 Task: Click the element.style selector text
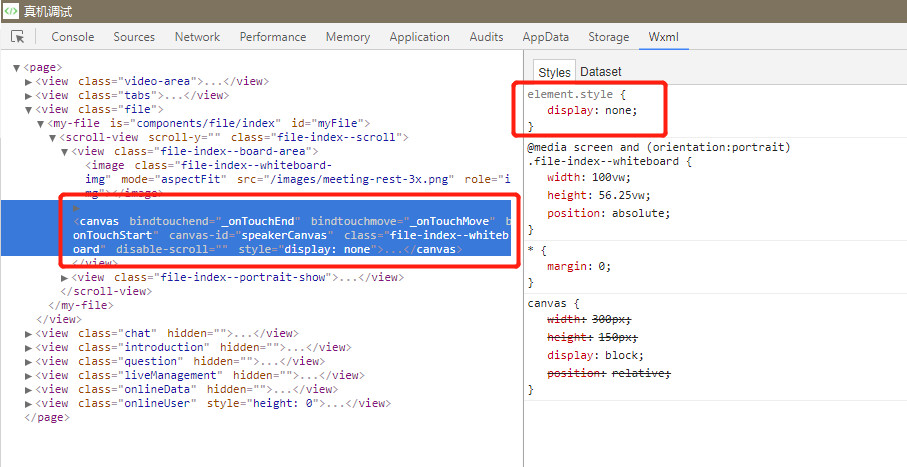point(570,94)
